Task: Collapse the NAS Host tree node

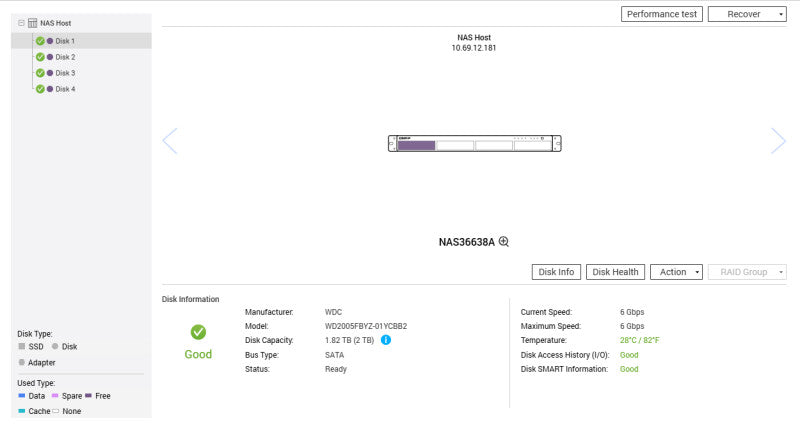Action: click(21, 23)
